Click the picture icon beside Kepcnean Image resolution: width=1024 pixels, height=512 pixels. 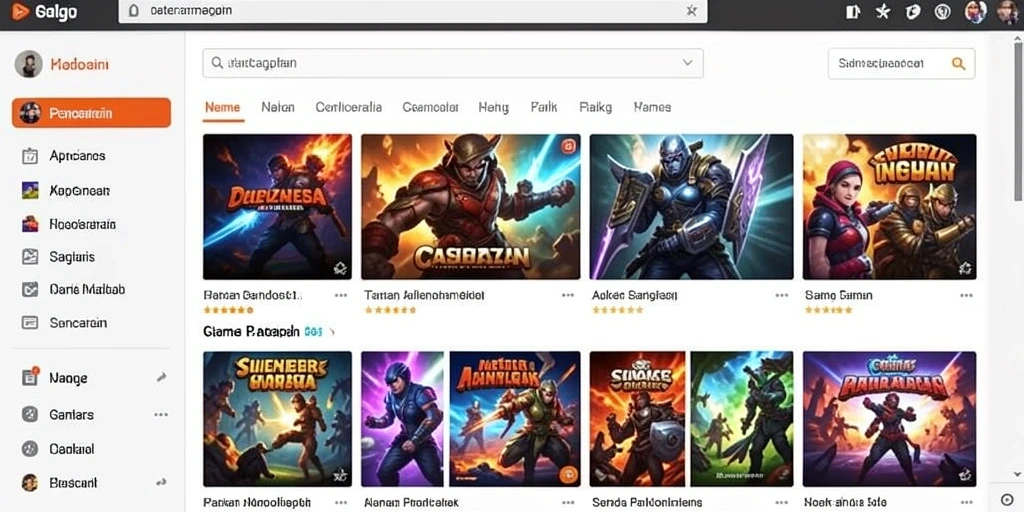tap(30, 190)
